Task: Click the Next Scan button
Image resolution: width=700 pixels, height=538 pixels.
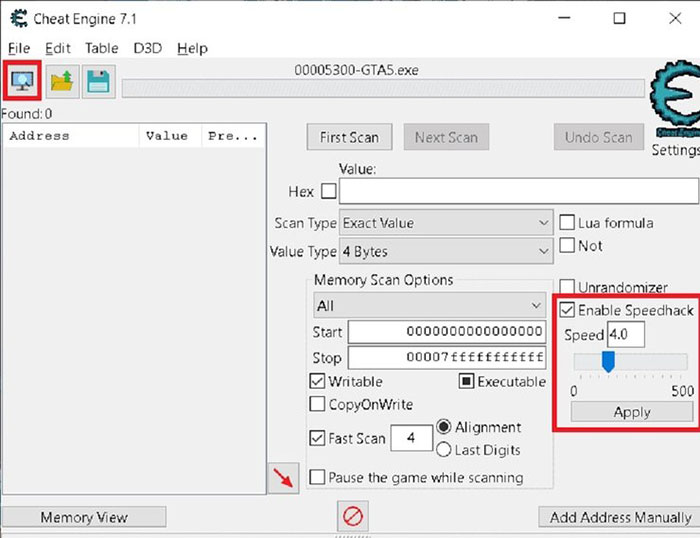Action: [446, 137]
